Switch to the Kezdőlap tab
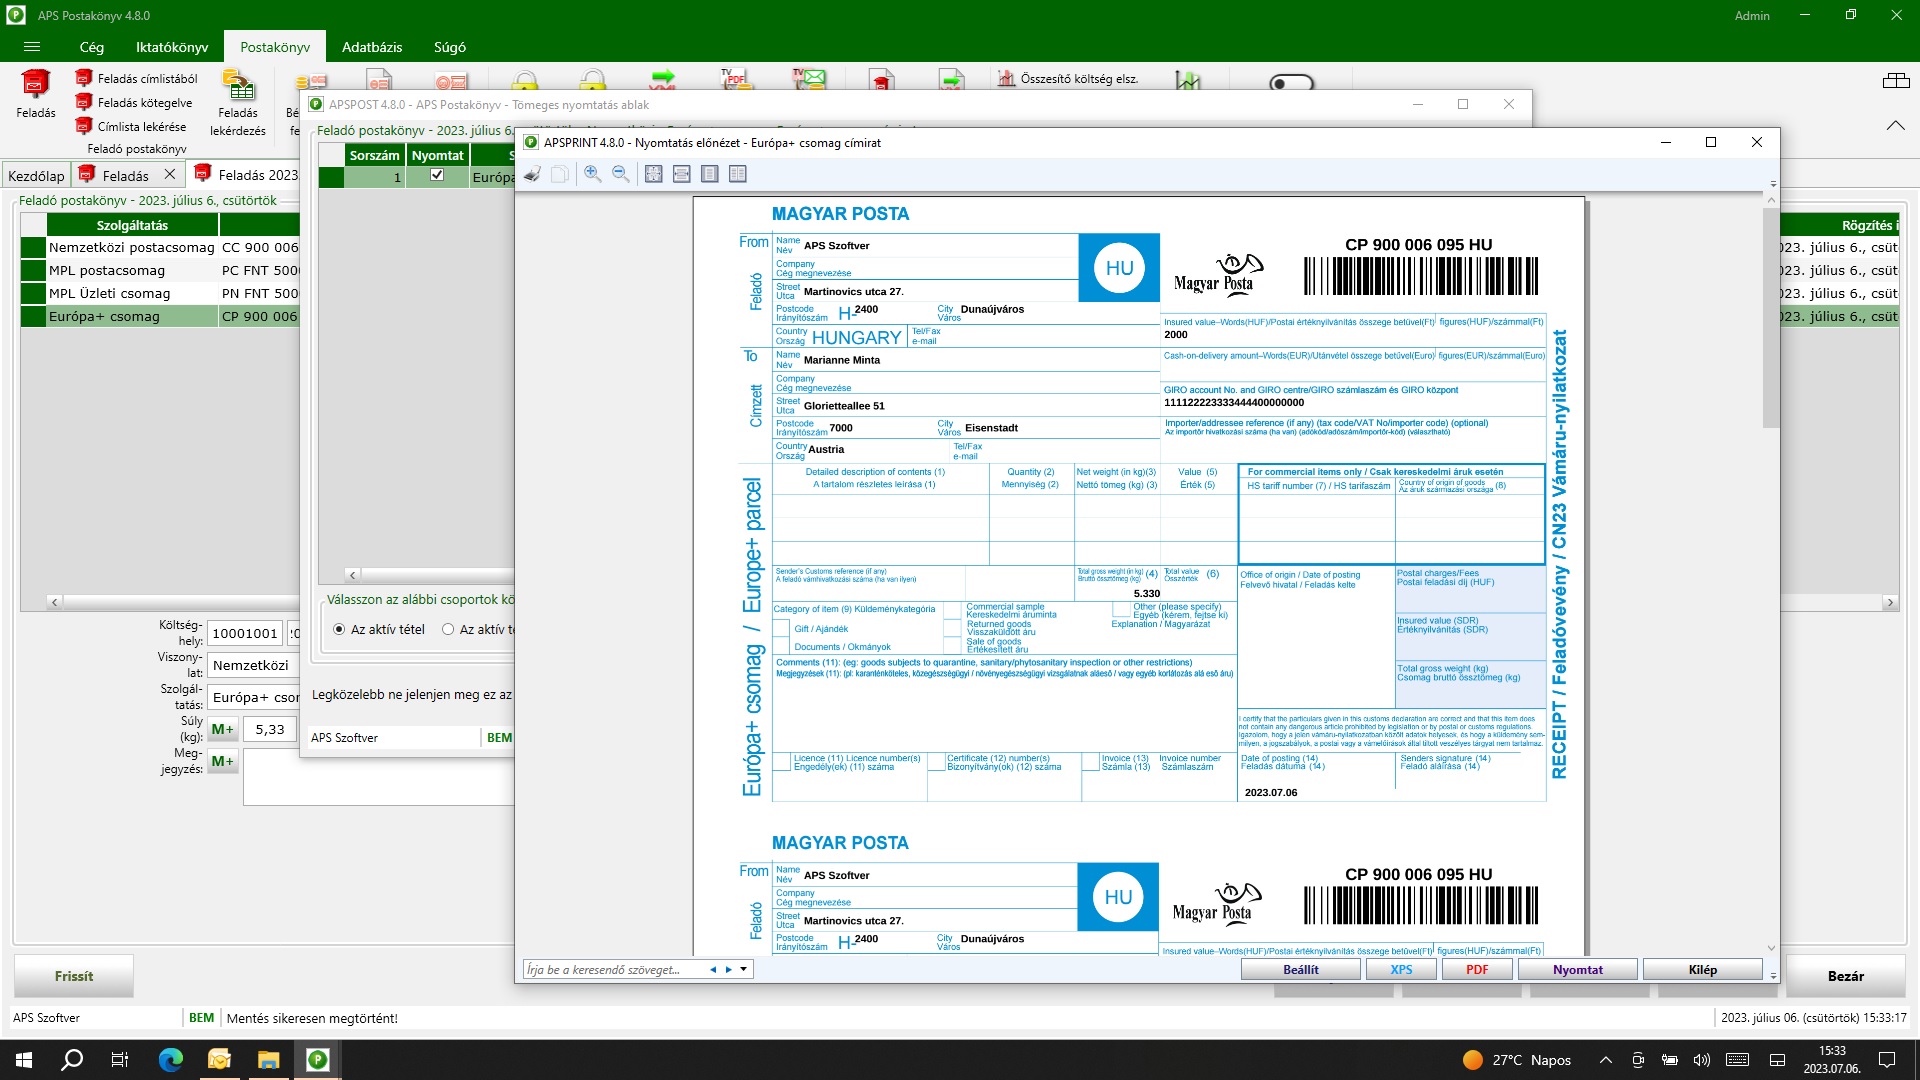The width and height of the screenshot is (1920, 1080). [36, 176]
